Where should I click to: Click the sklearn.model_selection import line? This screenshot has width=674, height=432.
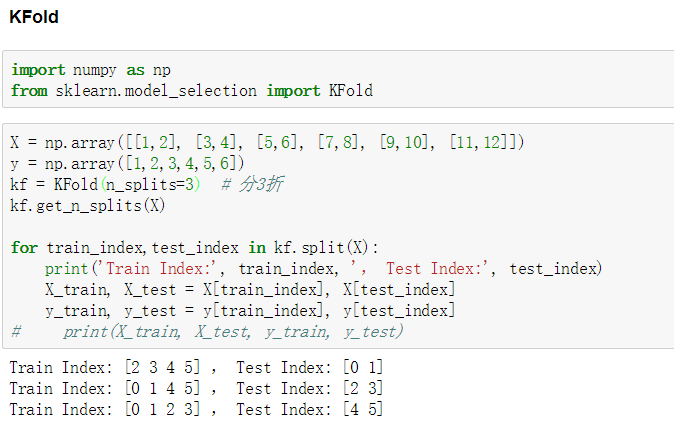click(192, 91)
